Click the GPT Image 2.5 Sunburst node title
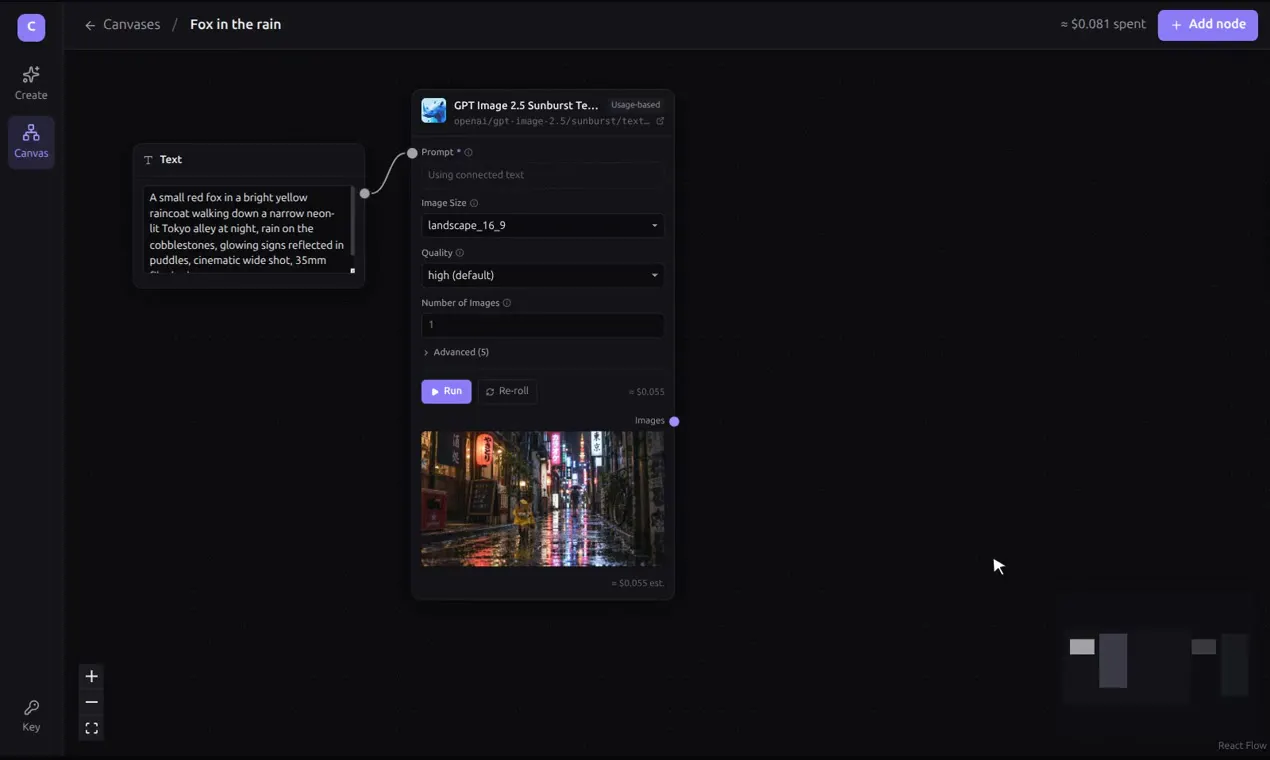The width and height of the screenshot is (1270, 760). point(526,105)
